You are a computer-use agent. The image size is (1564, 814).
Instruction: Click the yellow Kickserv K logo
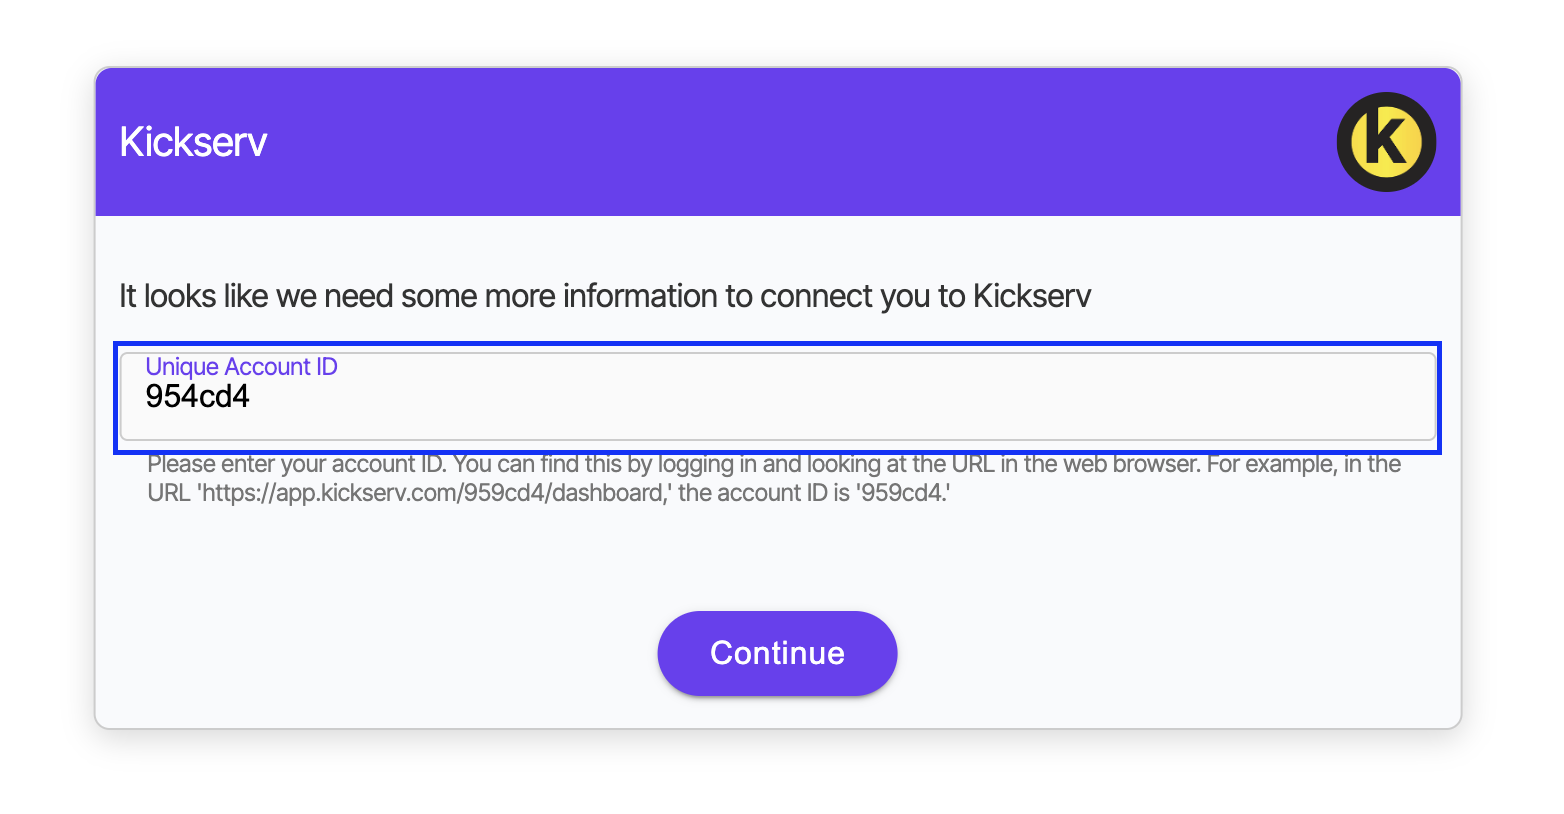pyautogui.click(x=1386, y=142)
